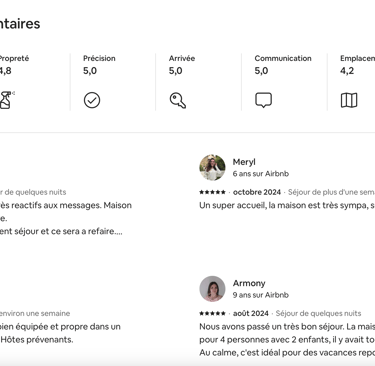Select the Précision 5,0 rating
Image resolution: width=375 pixels, height=366 pixels.
pyautogui.click(x=90, y=71)
